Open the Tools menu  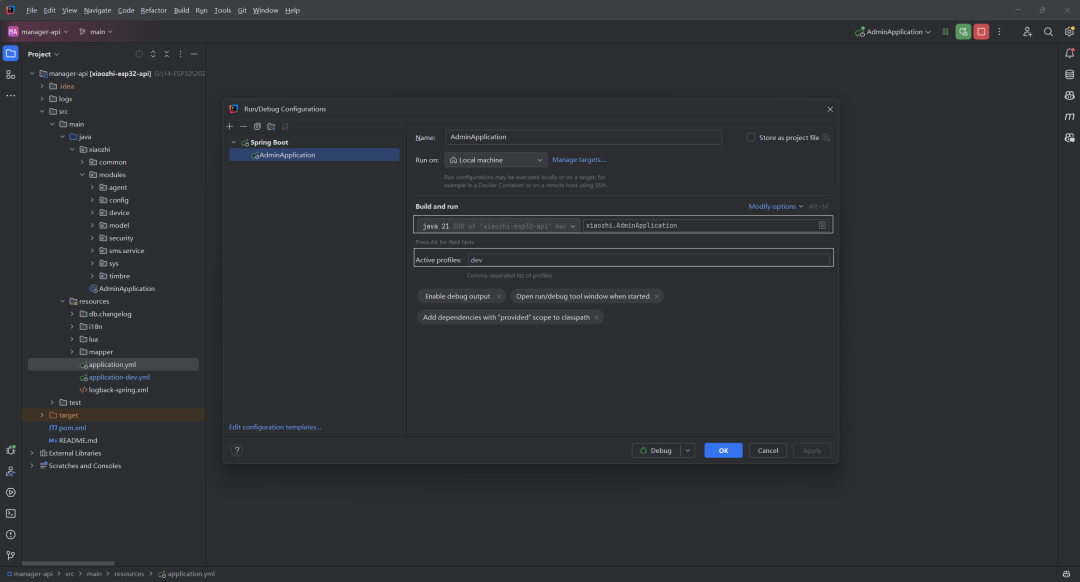coord(222,10)
